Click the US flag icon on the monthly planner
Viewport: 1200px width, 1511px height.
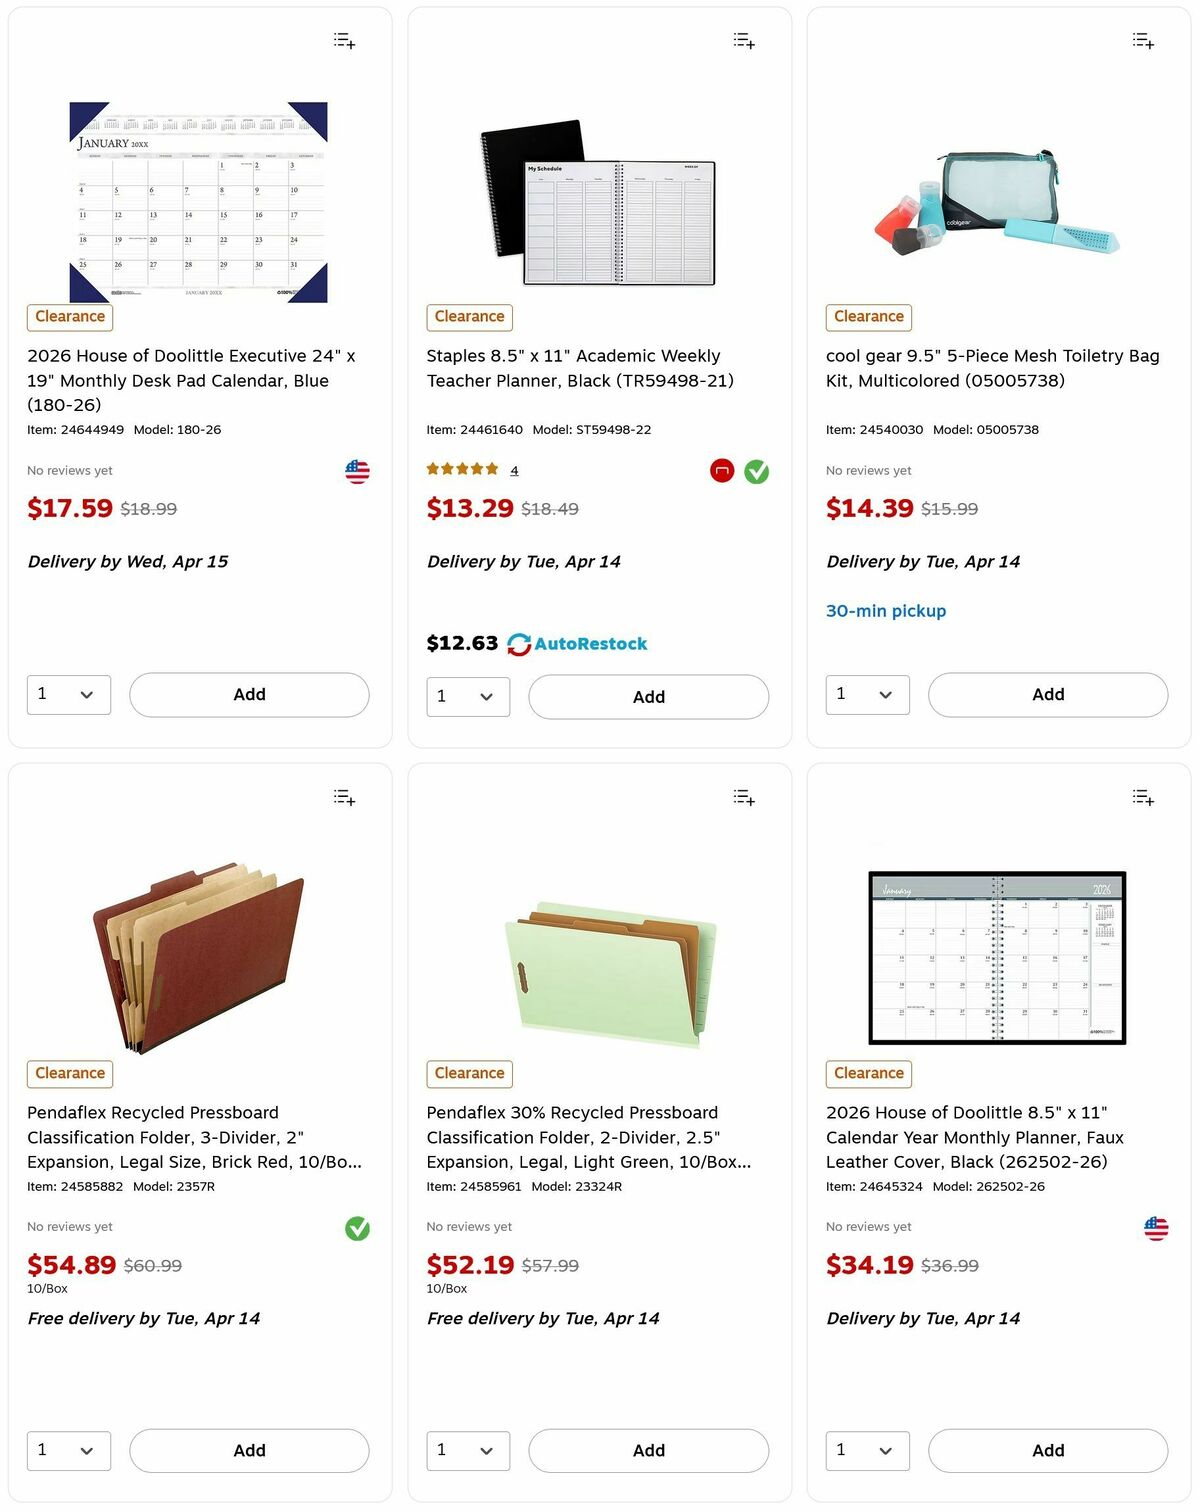point(1156,1227)
